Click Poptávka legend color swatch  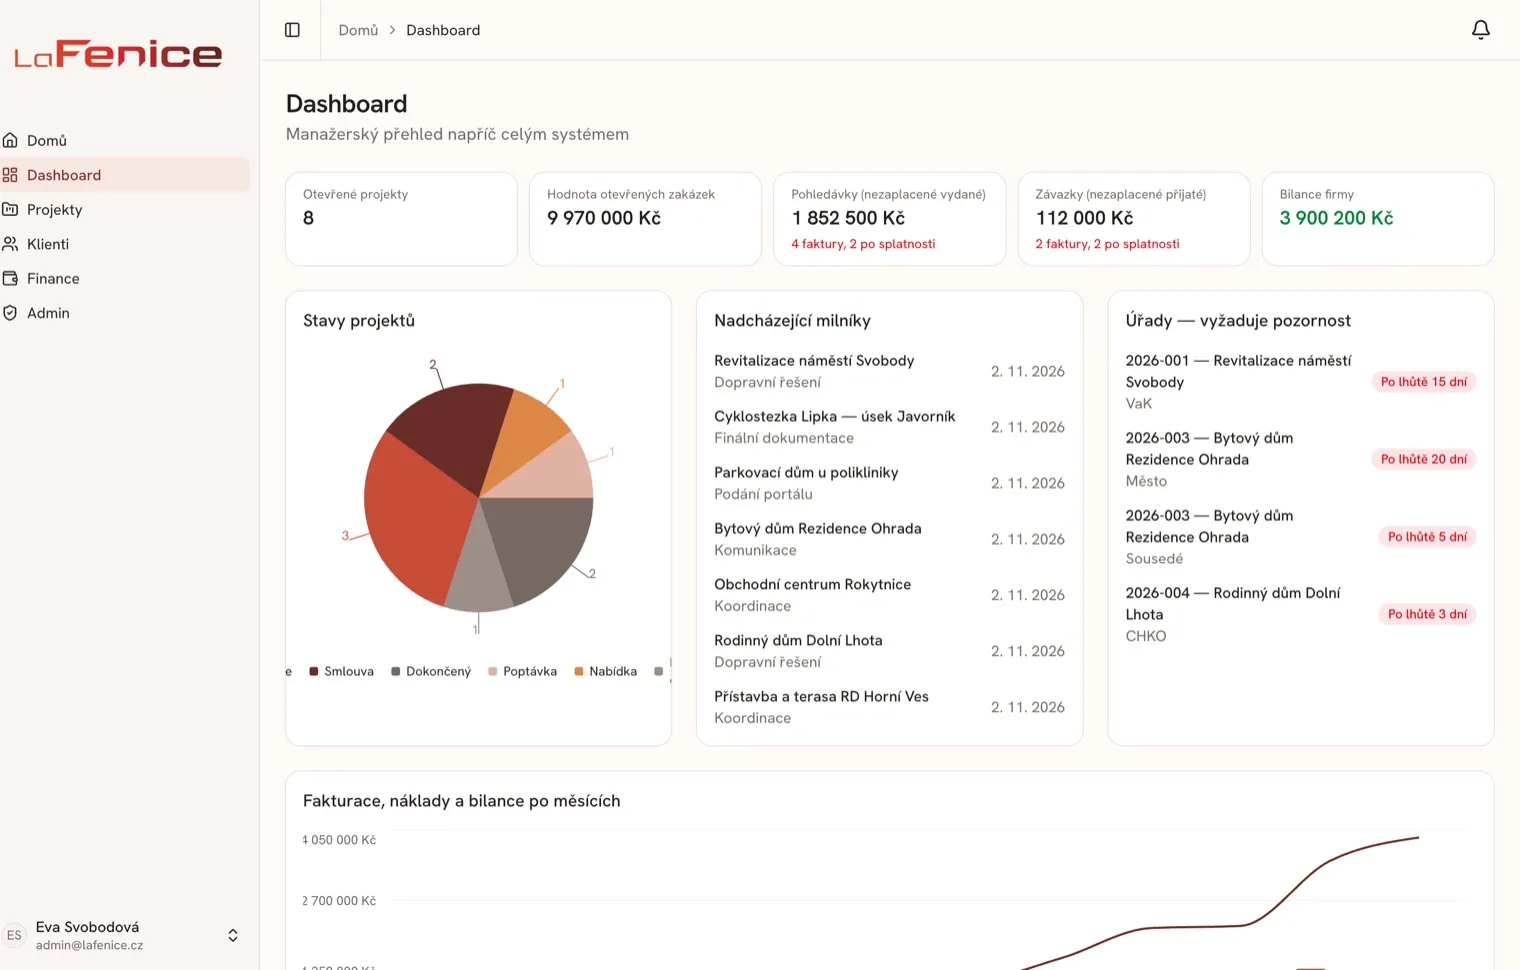point(493,671)
